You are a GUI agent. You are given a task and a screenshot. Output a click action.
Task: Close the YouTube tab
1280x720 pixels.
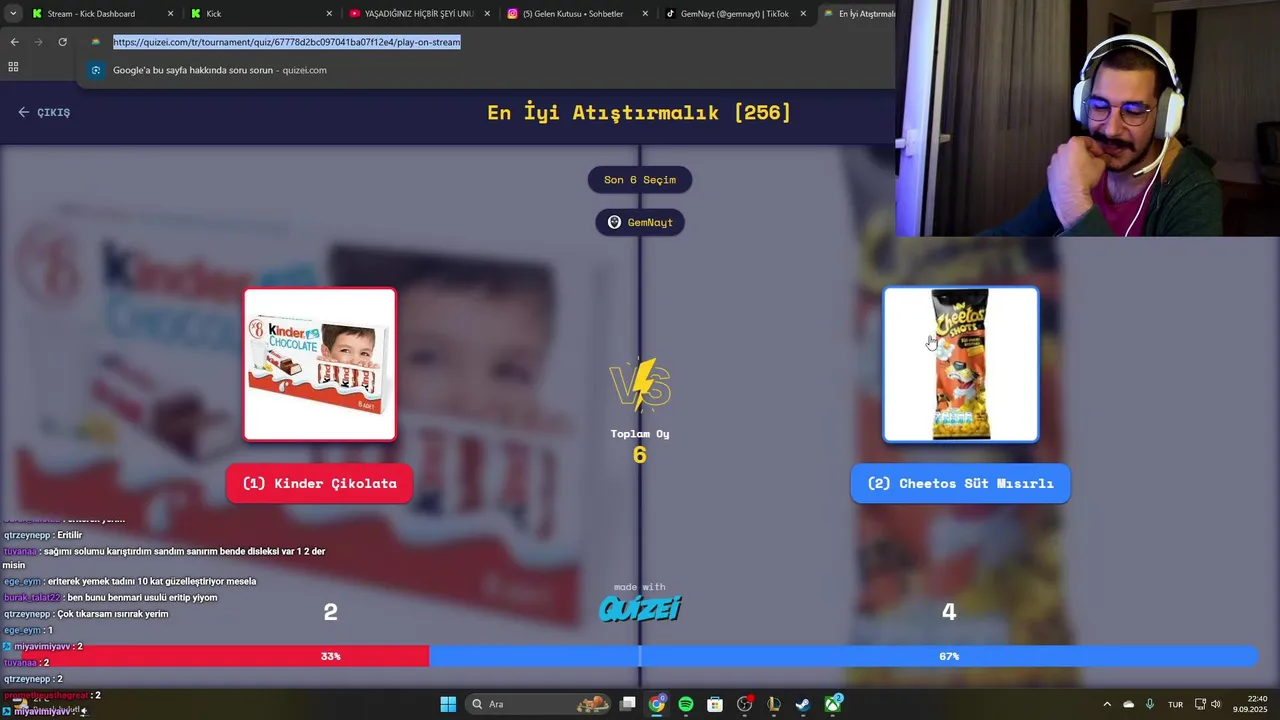[x=487, y=14]
